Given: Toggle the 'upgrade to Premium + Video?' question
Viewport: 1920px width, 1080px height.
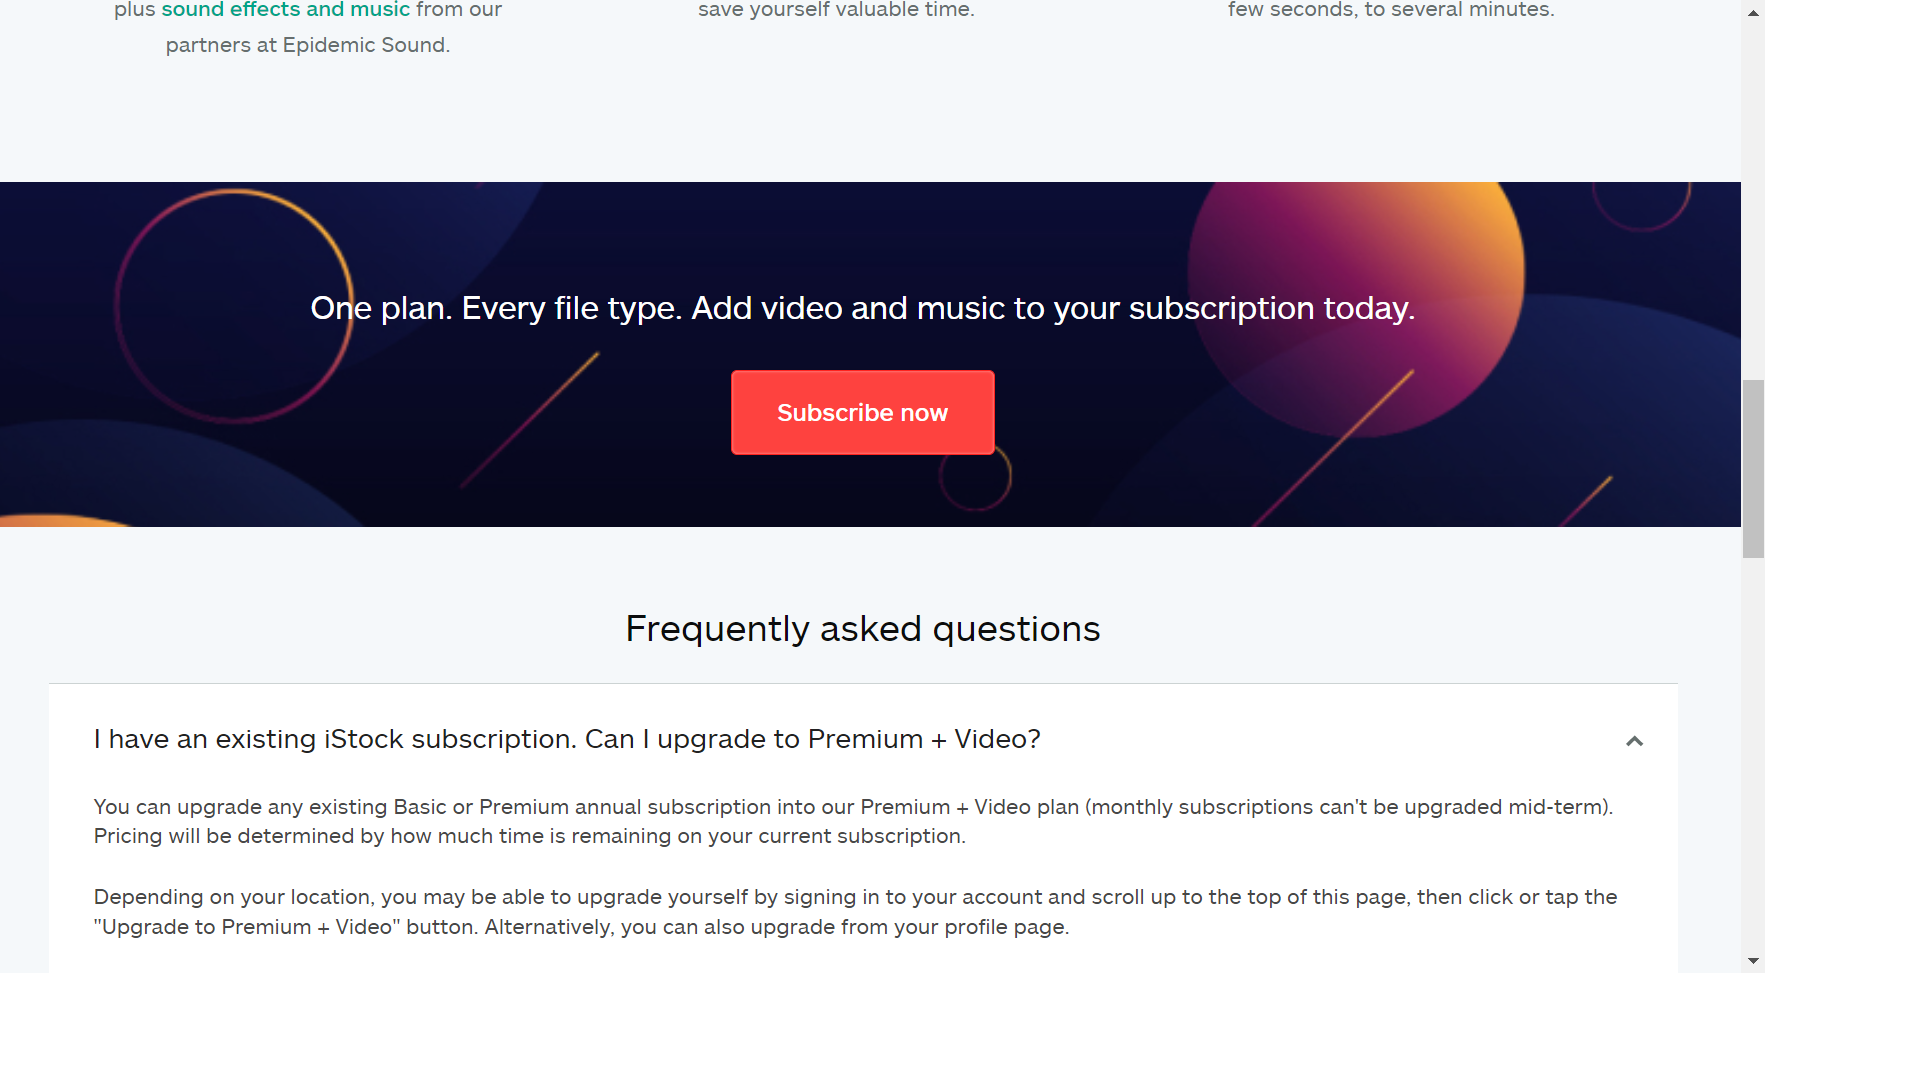Looking at the screenshot, I should tap(567, 739).
